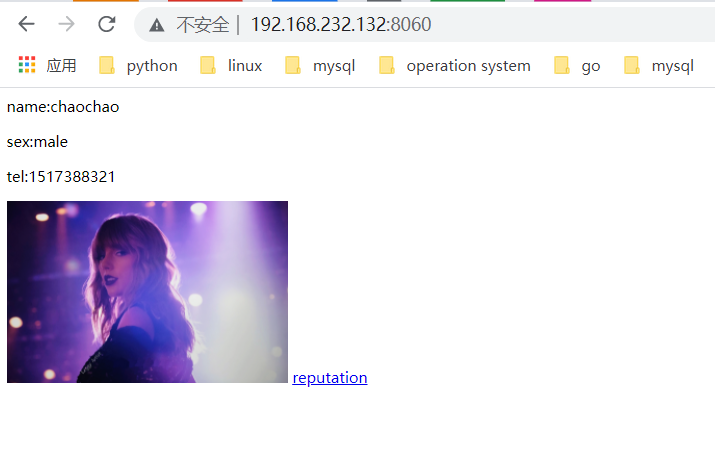Viewport: 715px width, 460px height.
Task: Open the operation system bookmark folder
Action: pos(455,66)
